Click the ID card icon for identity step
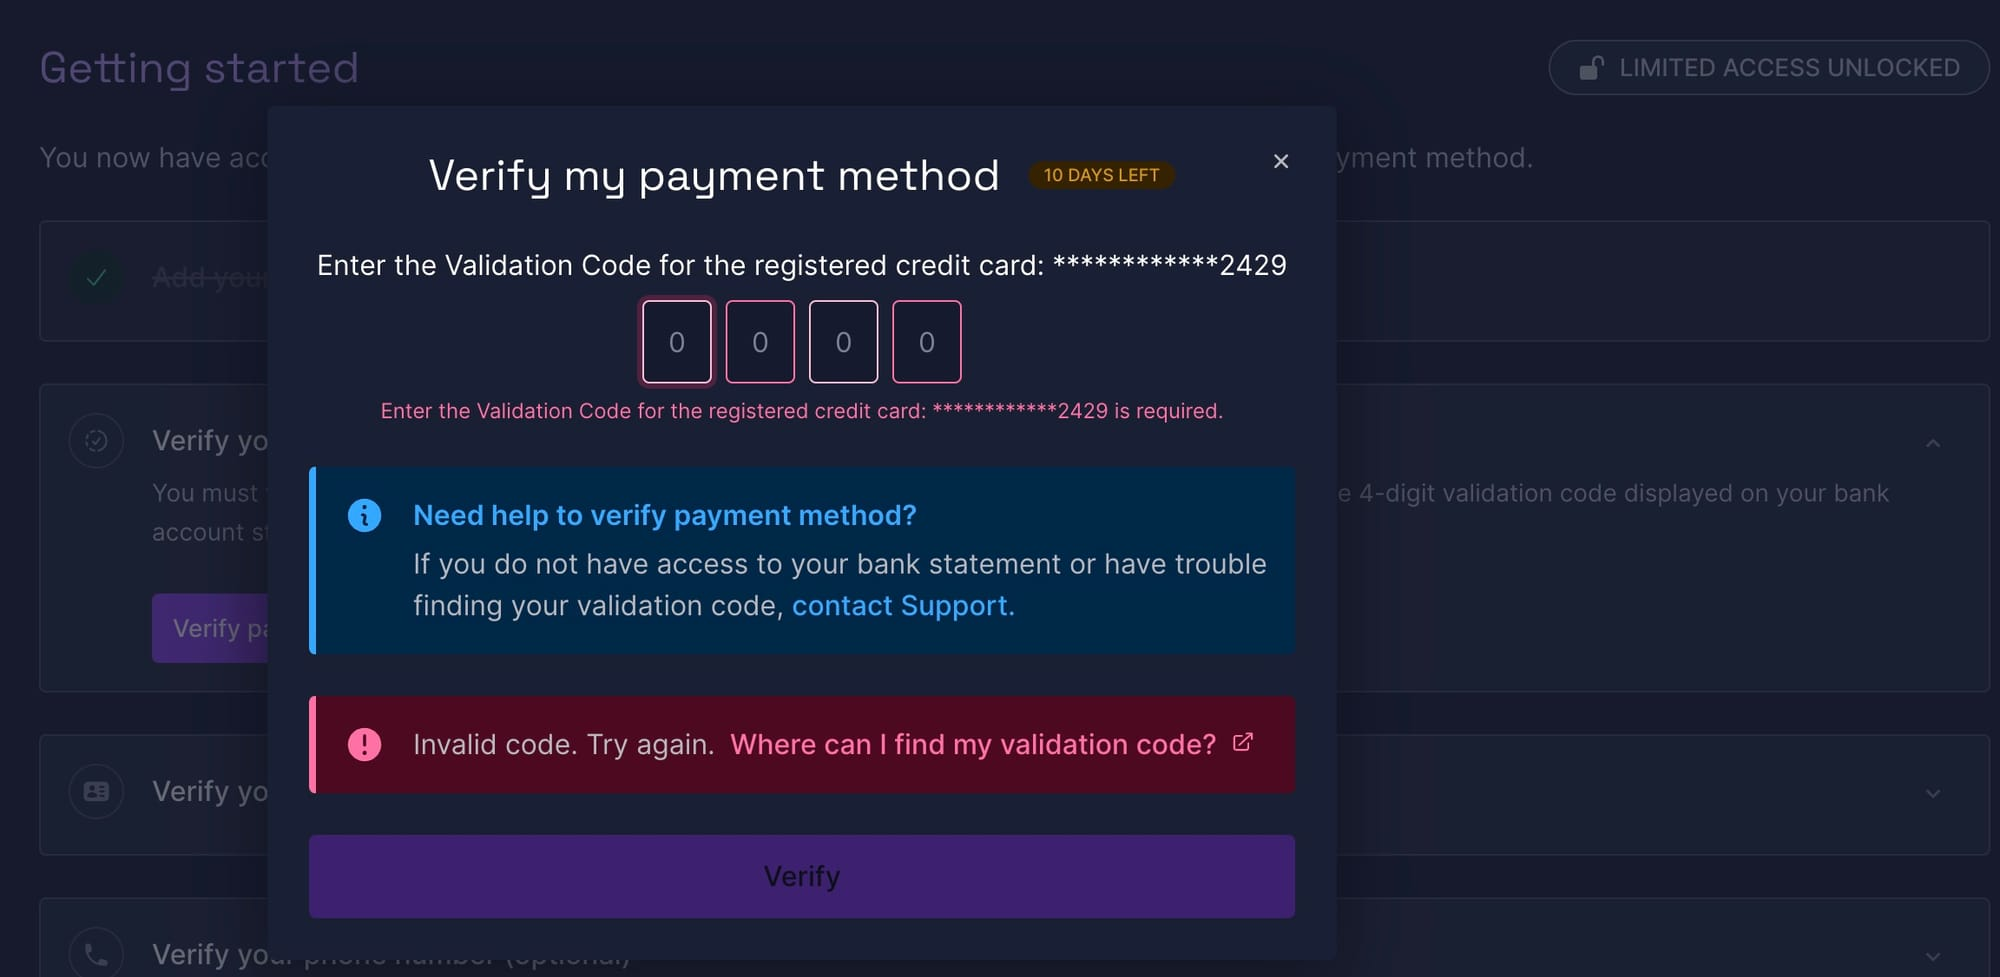Image resolution: width=2000 pixels, height=977 pixels. 96,791
